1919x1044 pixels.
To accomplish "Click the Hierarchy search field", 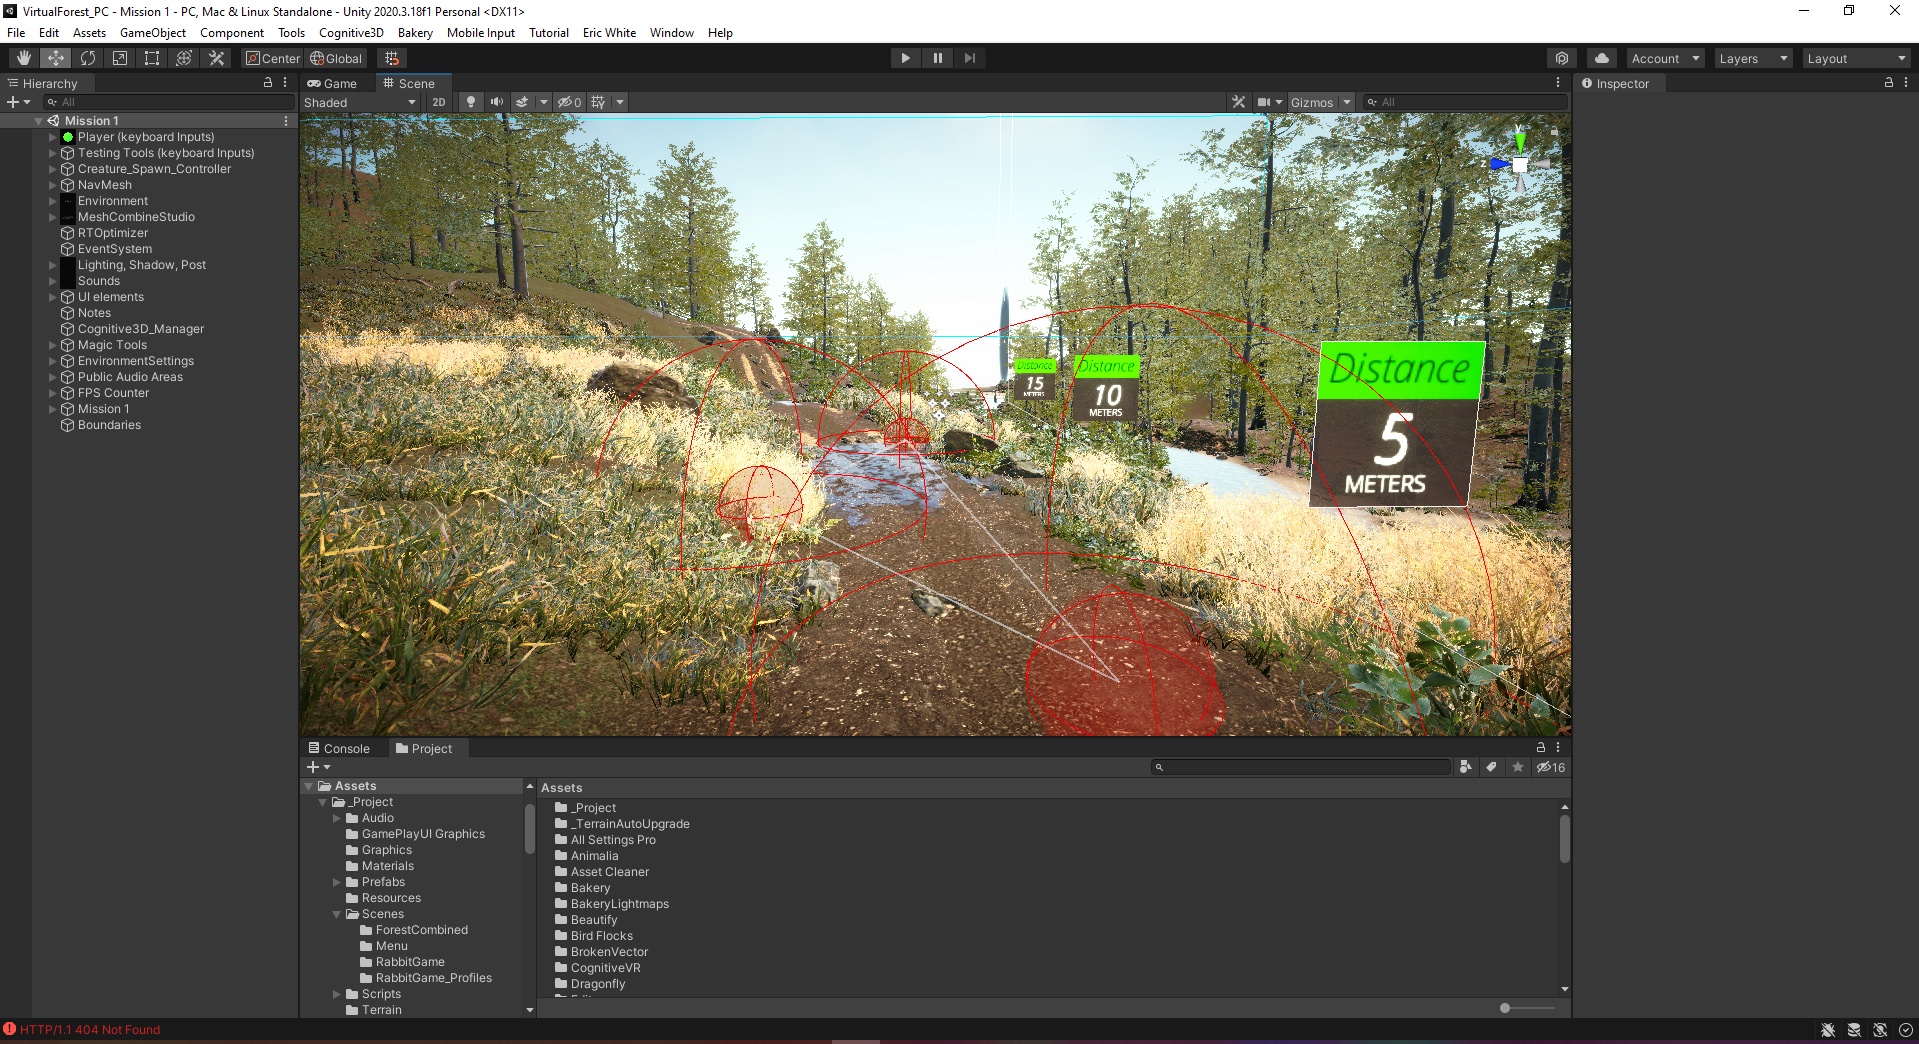I will (x=168, y=102).
